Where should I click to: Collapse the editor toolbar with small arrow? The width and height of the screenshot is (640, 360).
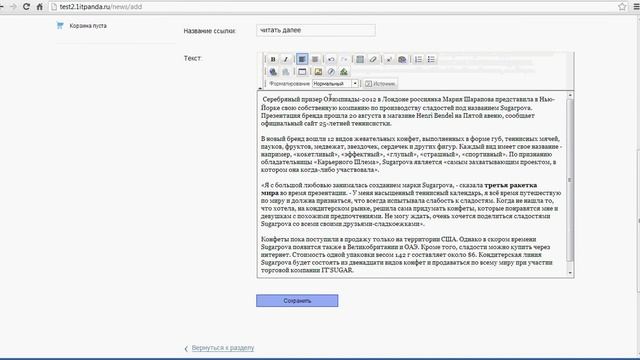(260, 88)
